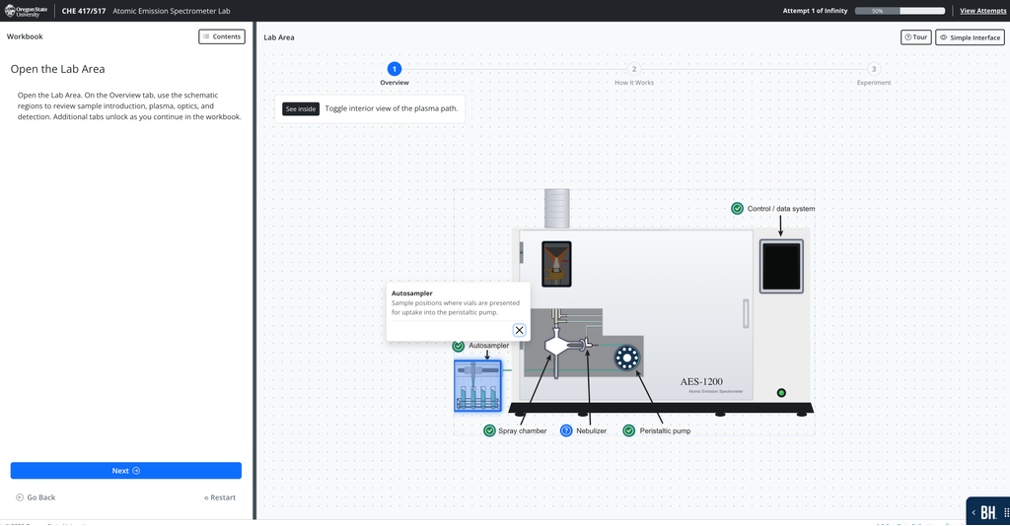Open the View Attempts link
Screen dimensions: 1010x526
pyautogui.click(x=982, y=11)
